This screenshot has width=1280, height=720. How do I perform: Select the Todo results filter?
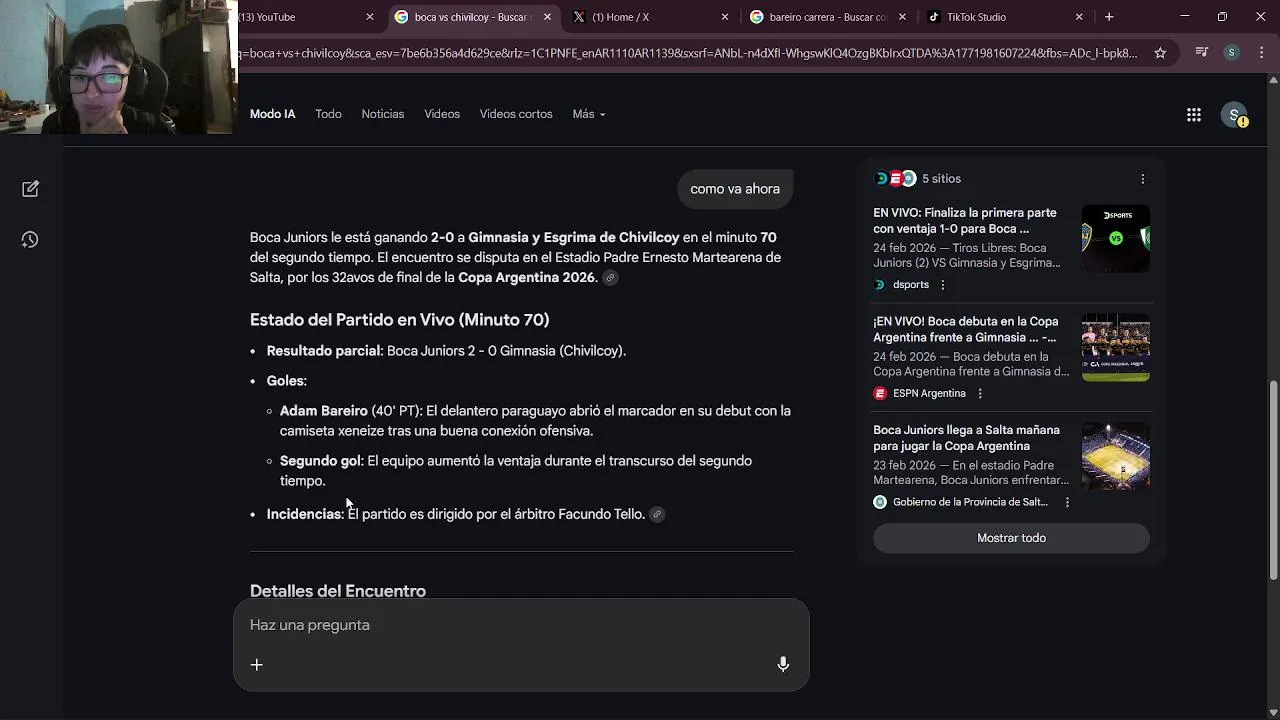(328, 114)
